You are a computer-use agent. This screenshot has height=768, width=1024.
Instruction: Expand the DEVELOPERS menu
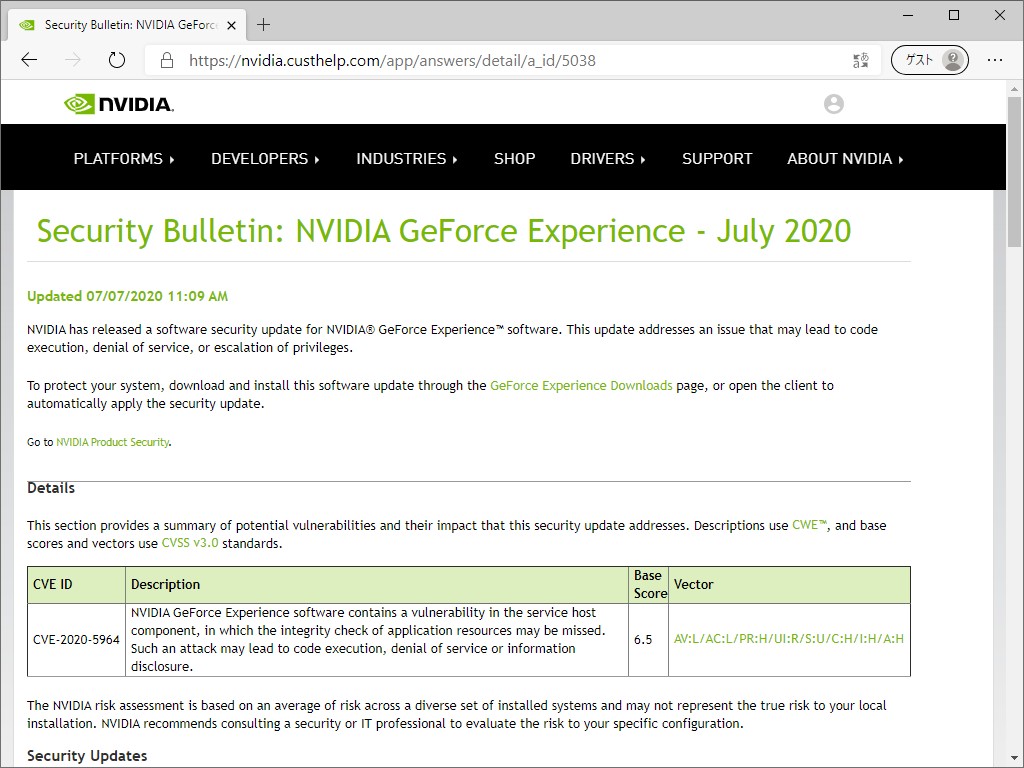pyautogui.click(x=265, y=158)
